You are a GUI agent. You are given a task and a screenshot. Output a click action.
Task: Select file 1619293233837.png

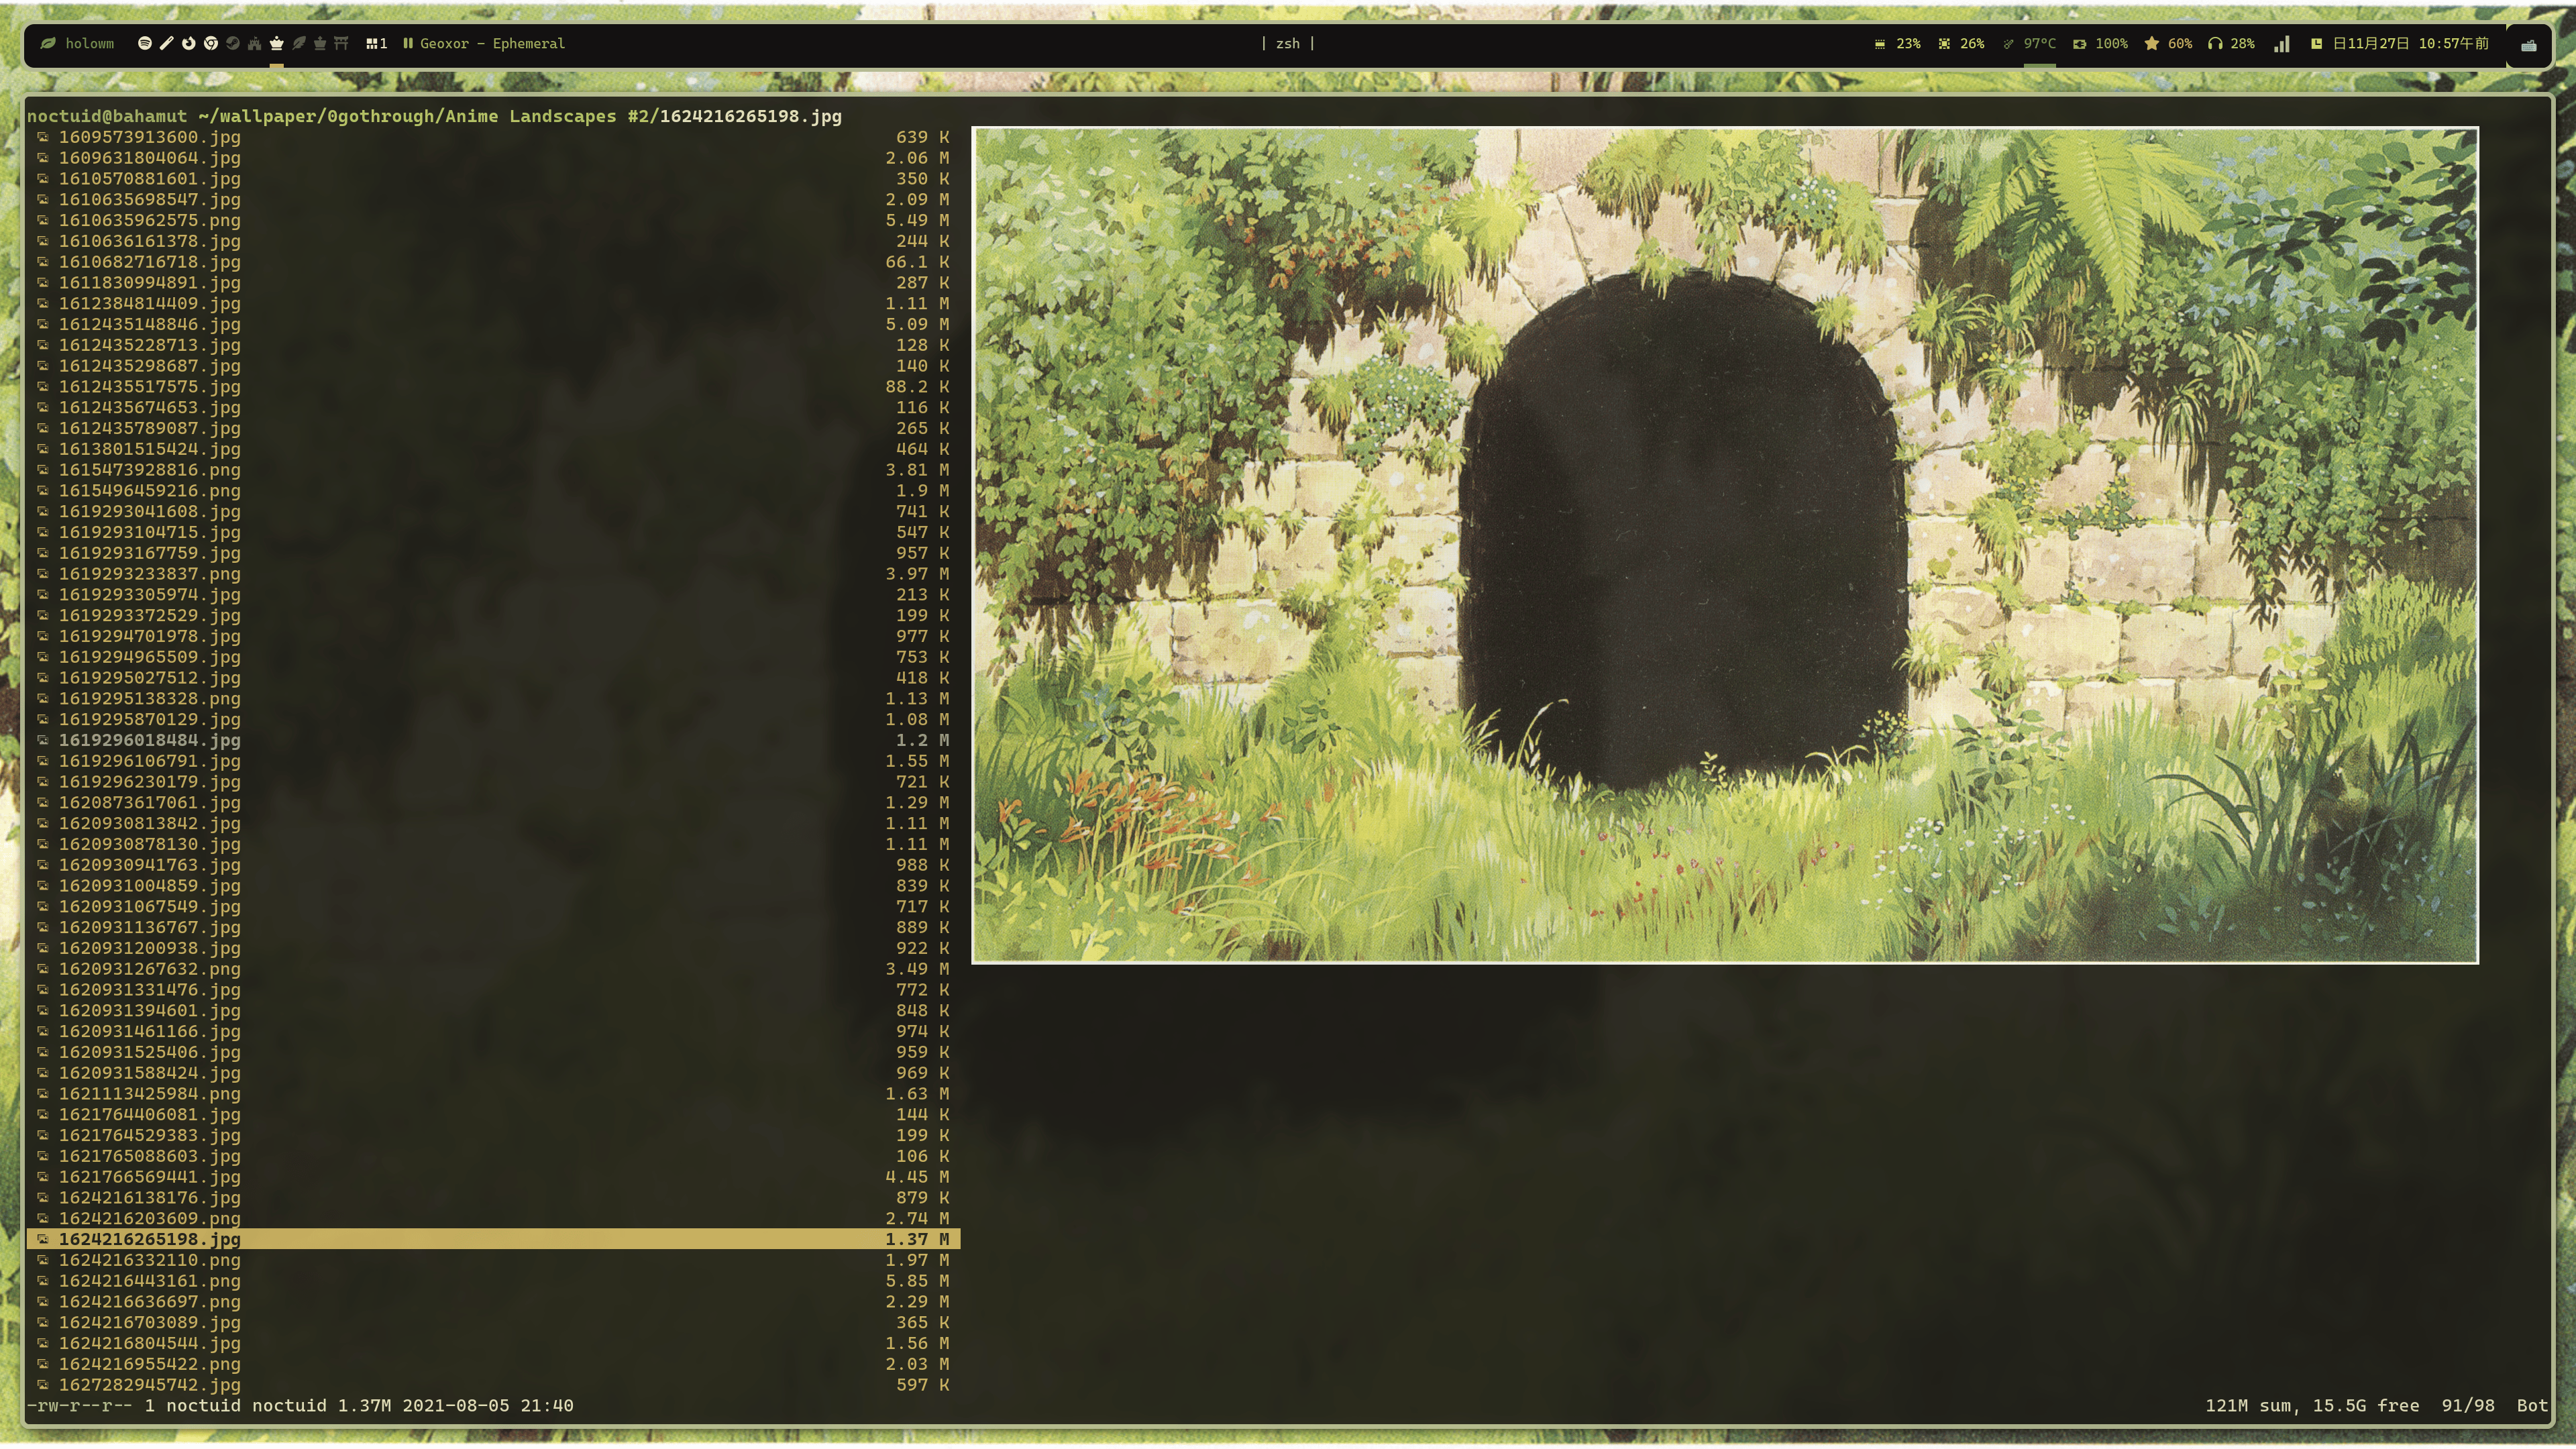493,574
